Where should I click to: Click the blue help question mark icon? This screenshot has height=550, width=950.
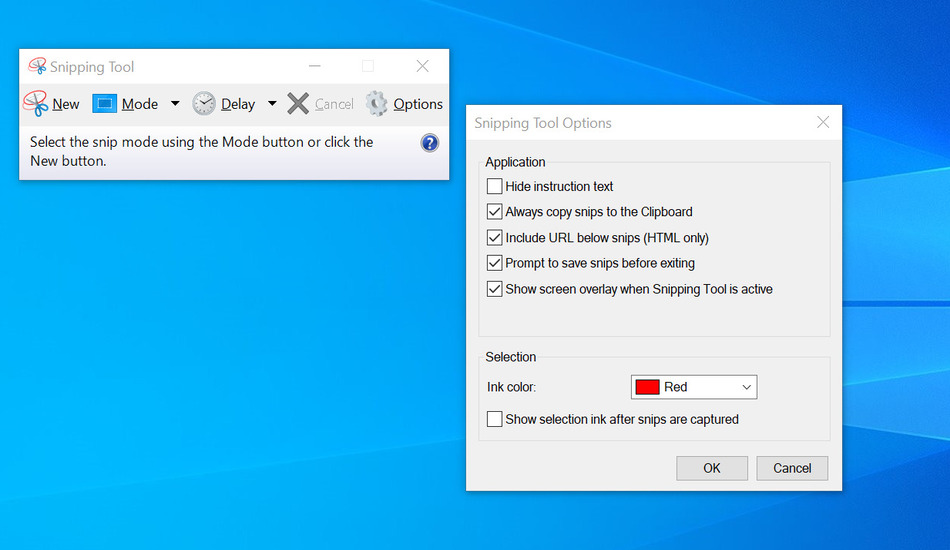coord(430,143)
